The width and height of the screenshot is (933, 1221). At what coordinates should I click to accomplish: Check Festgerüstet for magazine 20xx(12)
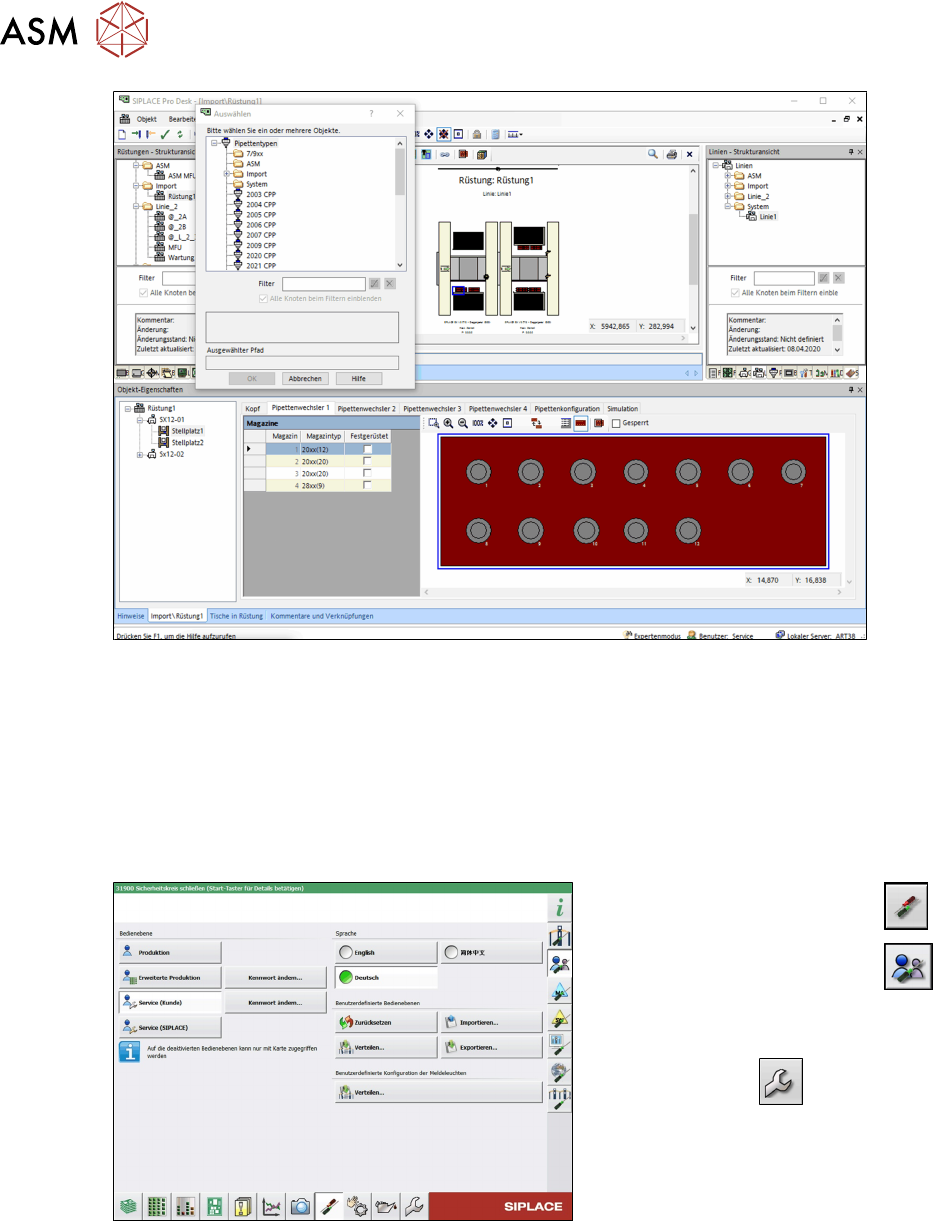[x=367, y=451]
